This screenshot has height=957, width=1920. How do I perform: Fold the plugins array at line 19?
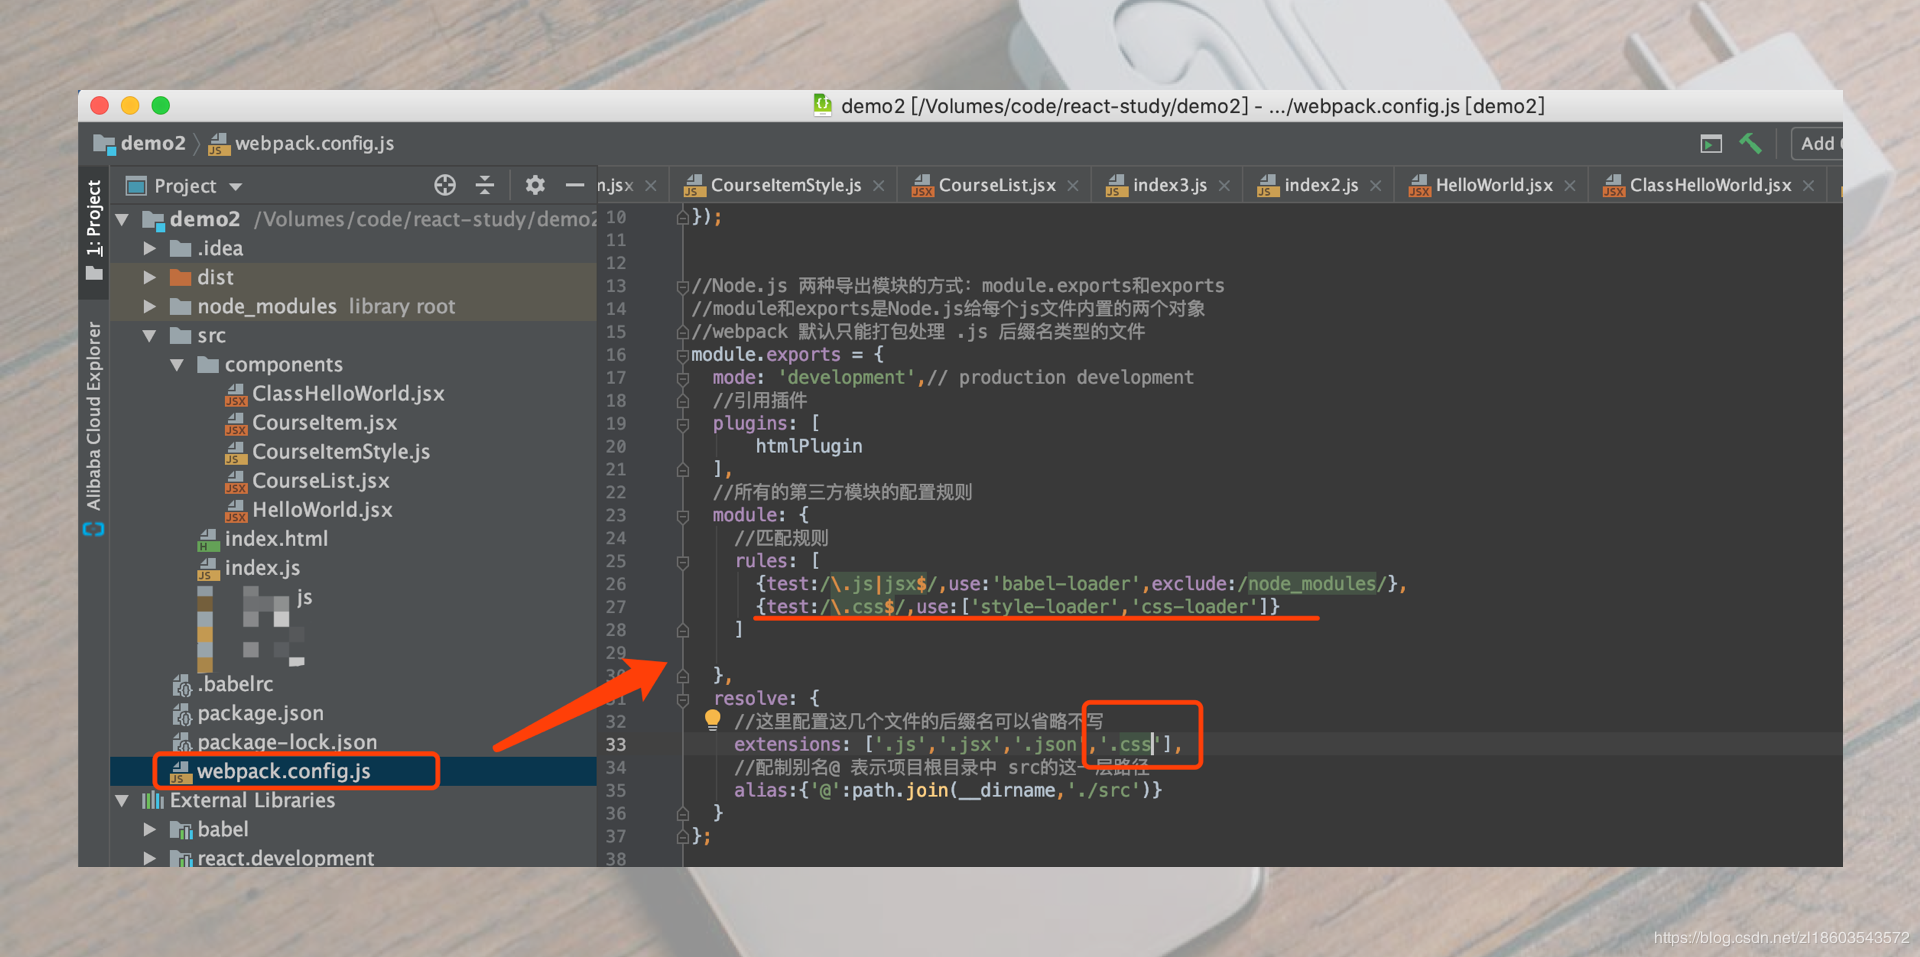[x=683, y=424]
